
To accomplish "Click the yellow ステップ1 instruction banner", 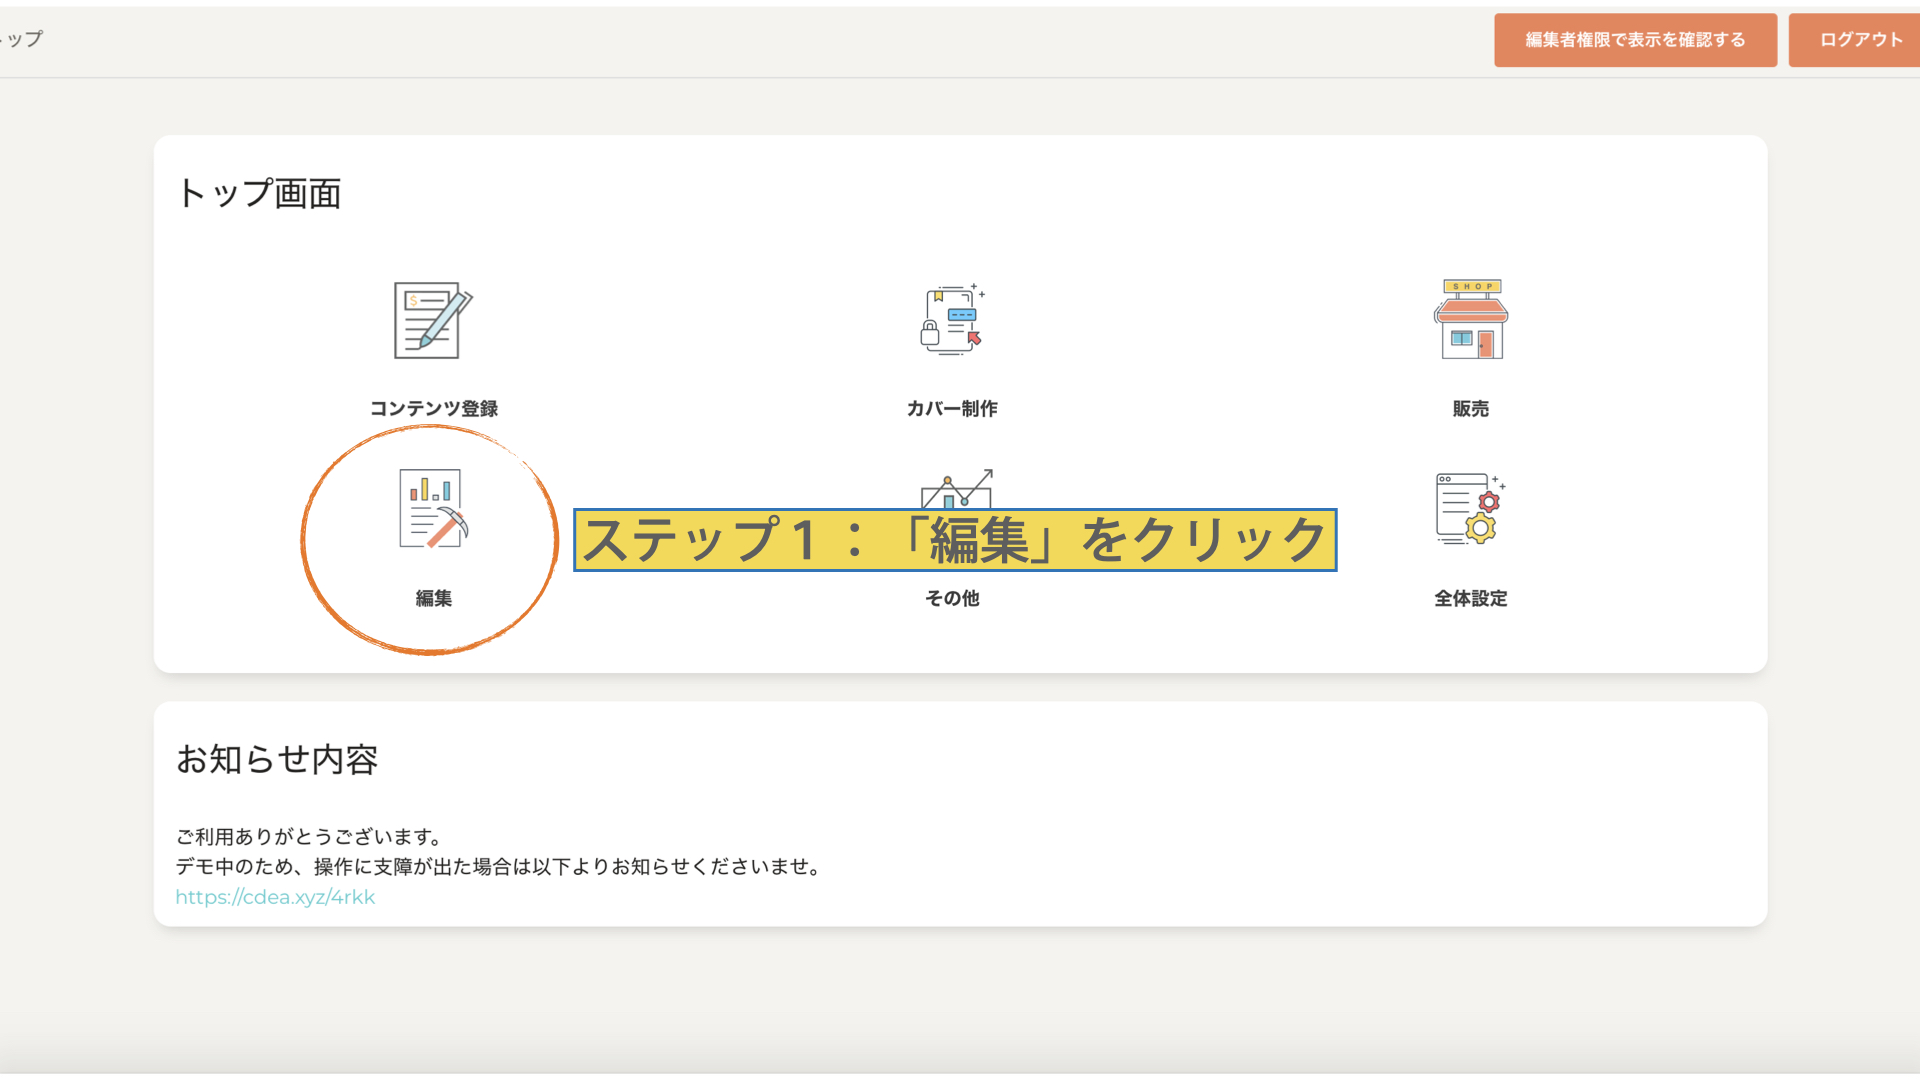I will pos(955,540).
